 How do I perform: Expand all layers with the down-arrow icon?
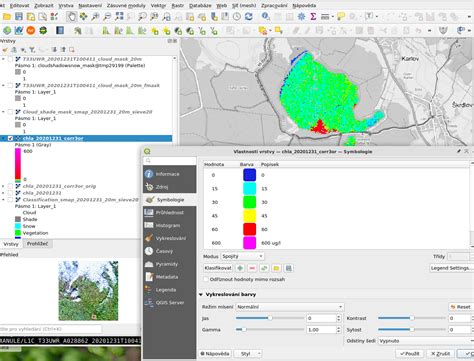click(54, 50)
